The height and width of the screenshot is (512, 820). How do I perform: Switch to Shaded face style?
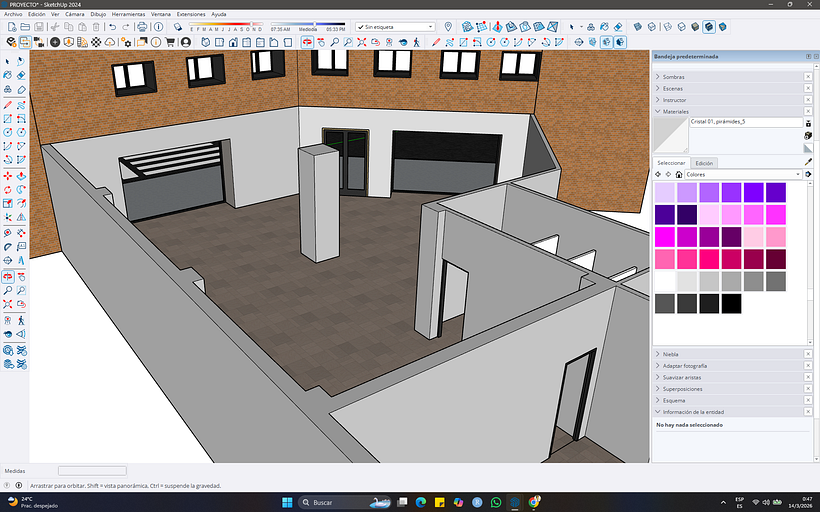695,27
